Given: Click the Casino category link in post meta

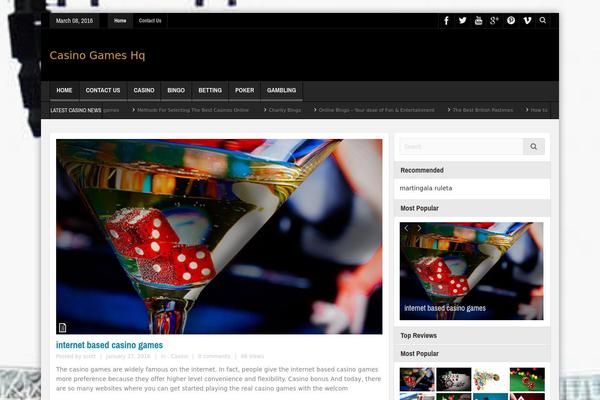Looking at the screenshot, I should [x=179, y=356].
